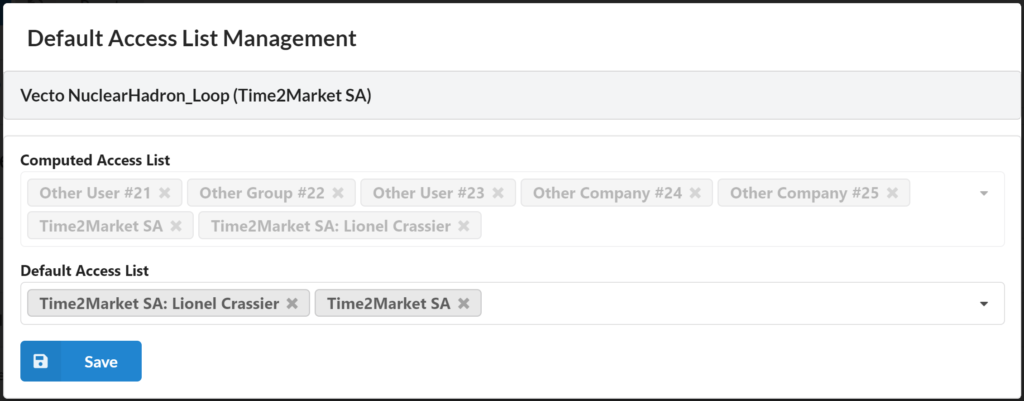This screenshot has height=401, width=1024.
Task: Remove Lionel Crassier from Default Access List
Action: (x=292, y=303)
